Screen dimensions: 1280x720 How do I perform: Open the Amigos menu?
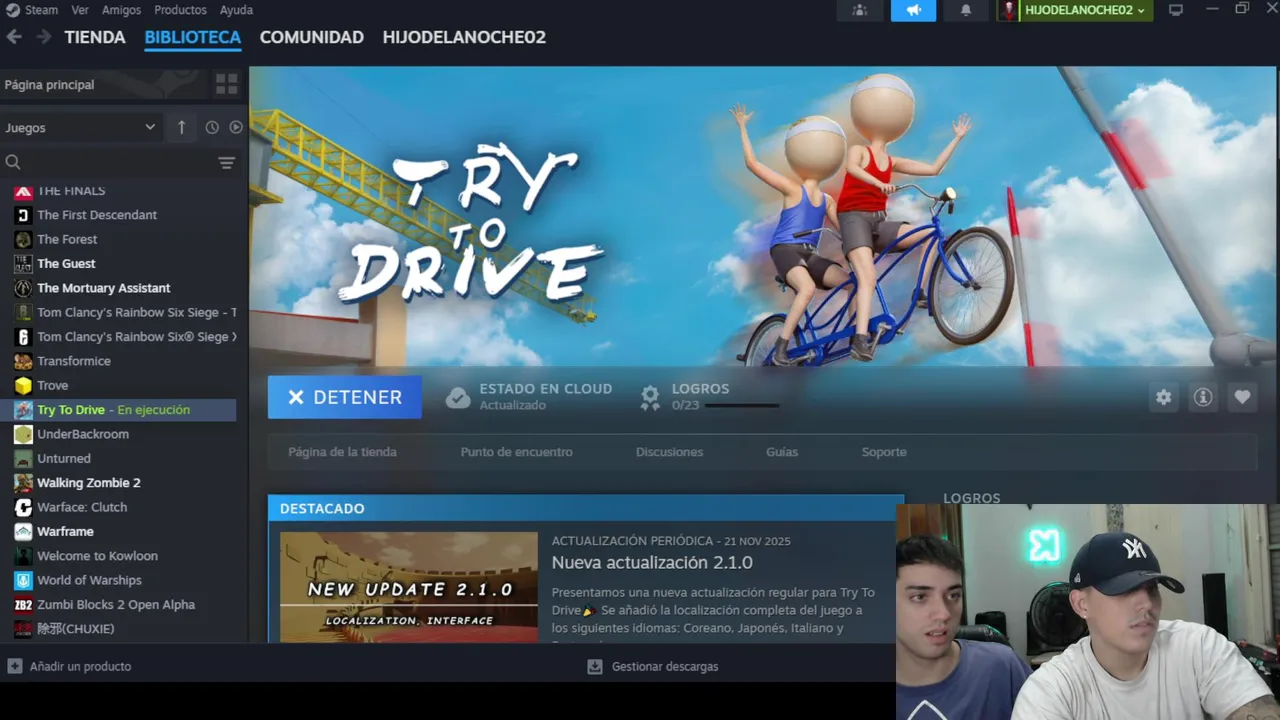(x=121, y=10)
